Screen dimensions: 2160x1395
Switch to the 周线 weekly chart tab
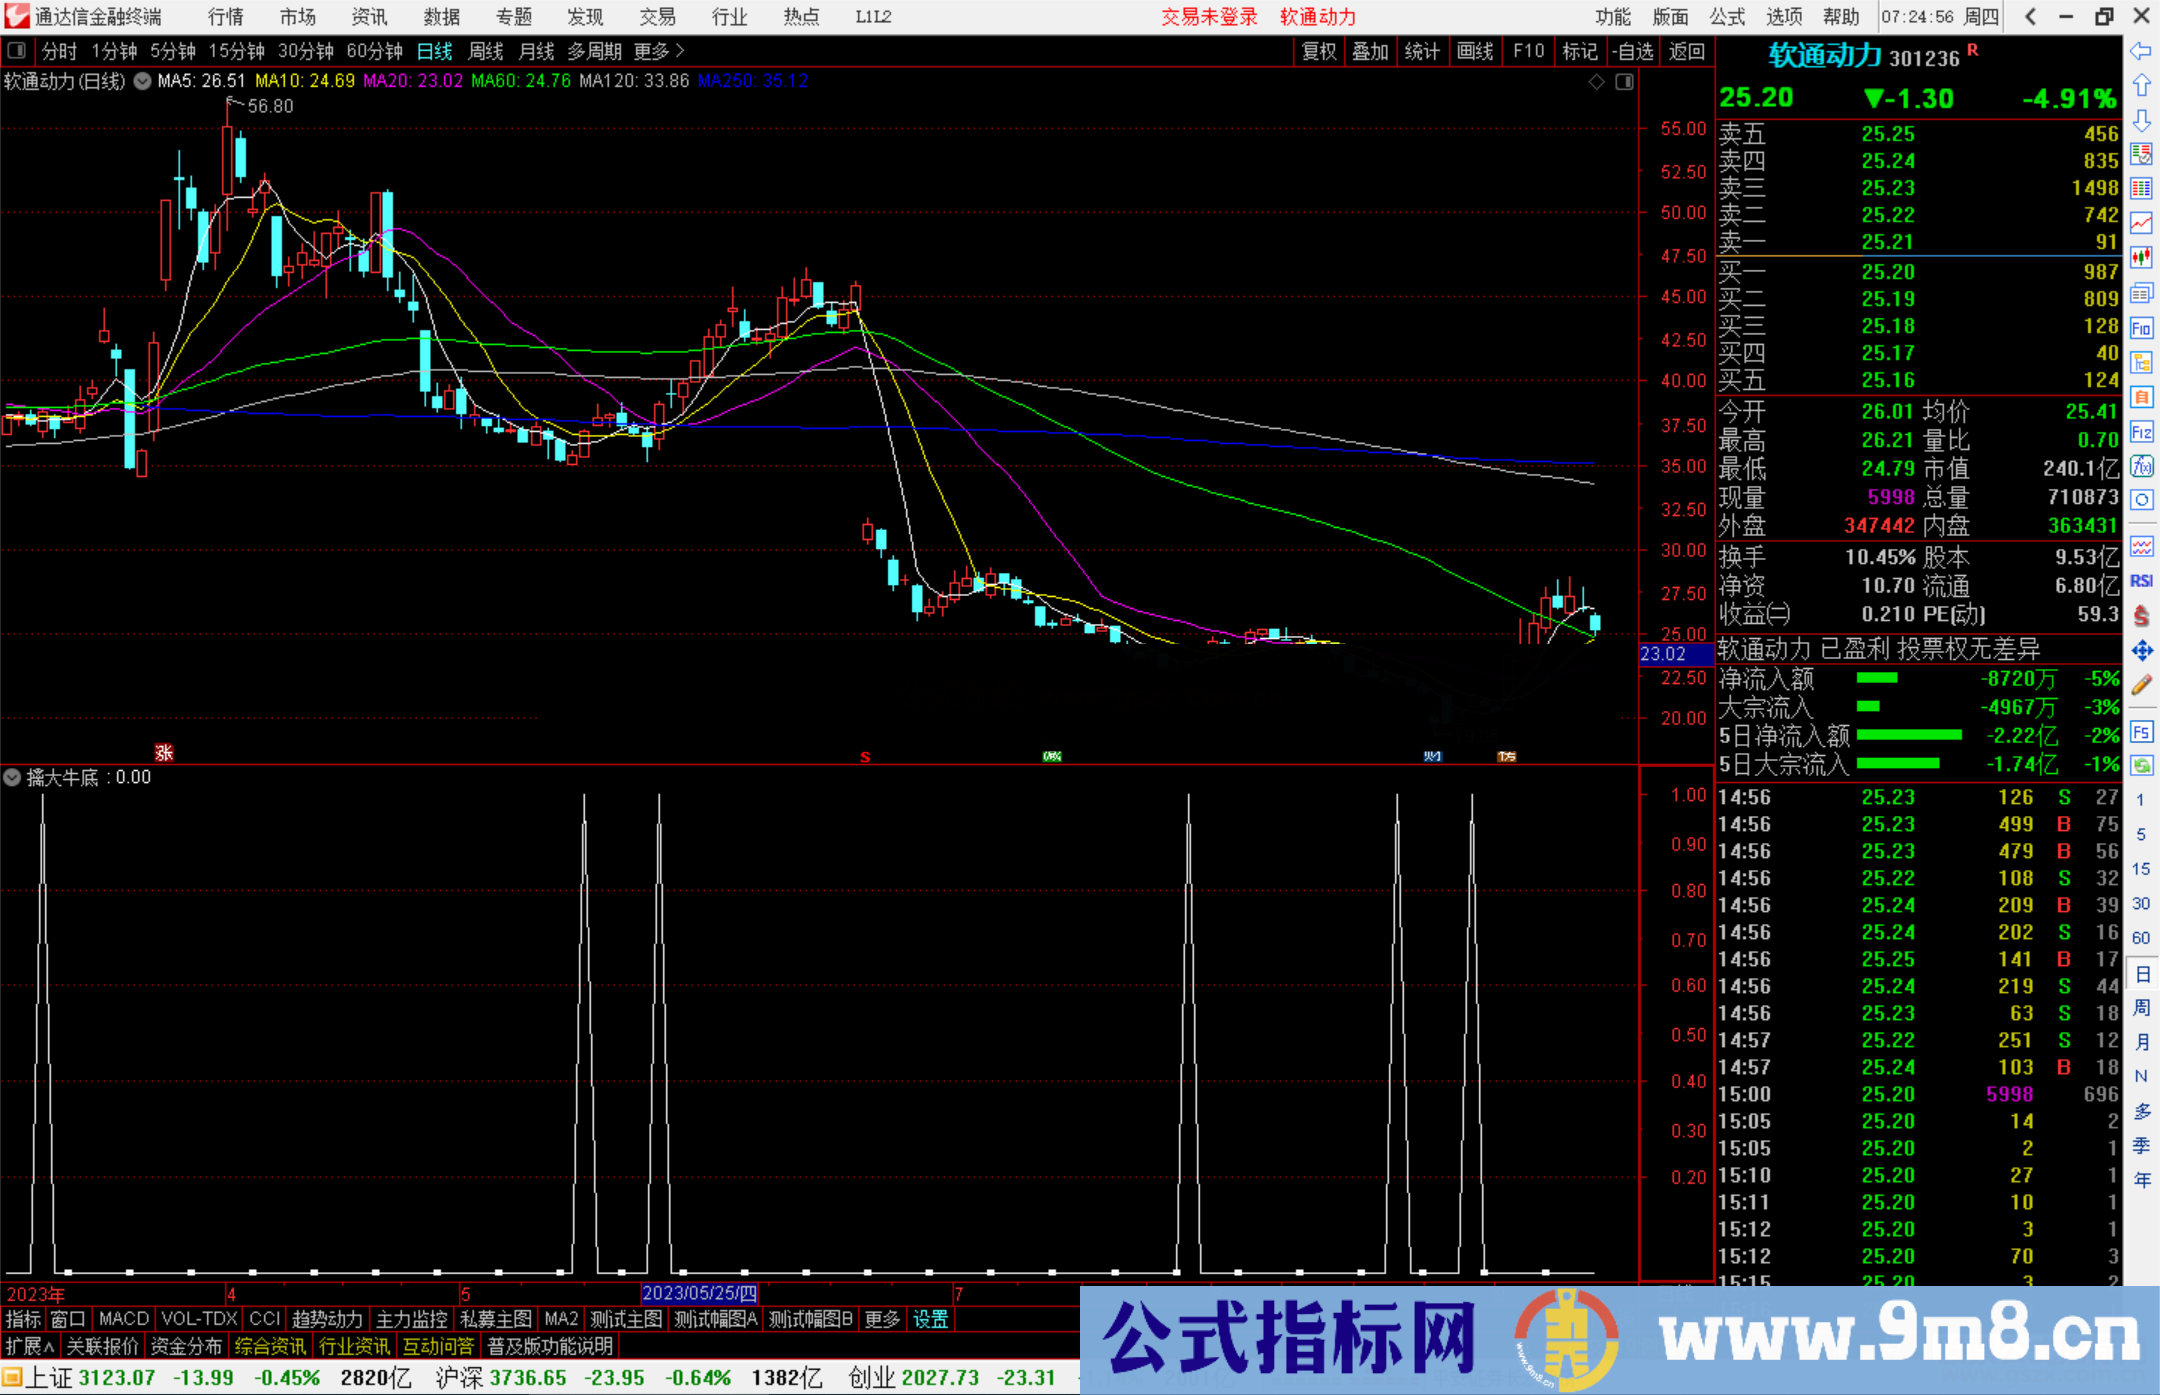[485, 51]
